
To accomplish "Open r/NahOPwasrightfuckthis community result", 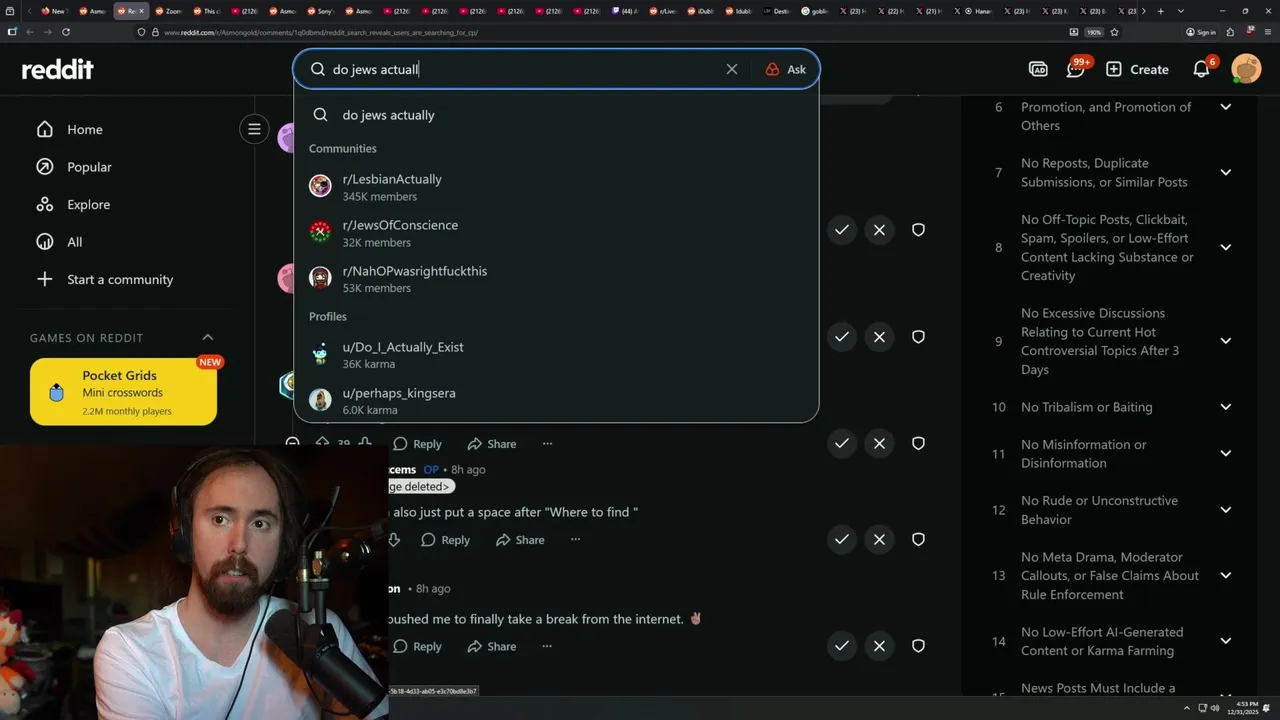I will [556, 279].
